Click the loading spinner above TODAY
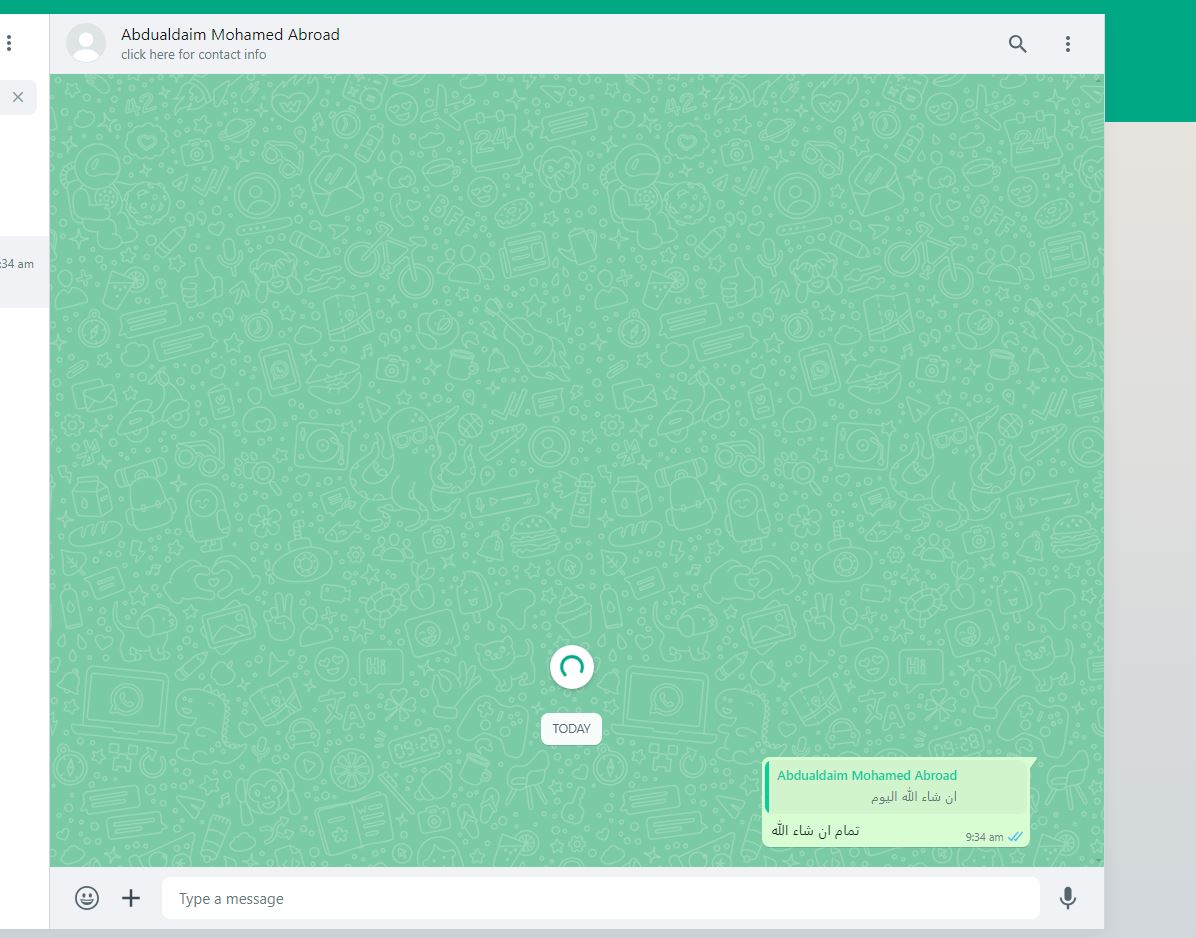1196x938 pixels. pos(572,667)
